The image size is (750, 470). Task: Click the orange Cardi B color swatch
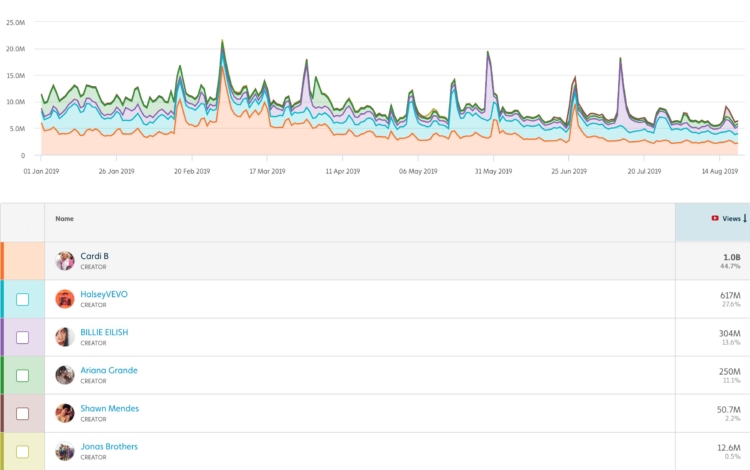tap(23, 261)
